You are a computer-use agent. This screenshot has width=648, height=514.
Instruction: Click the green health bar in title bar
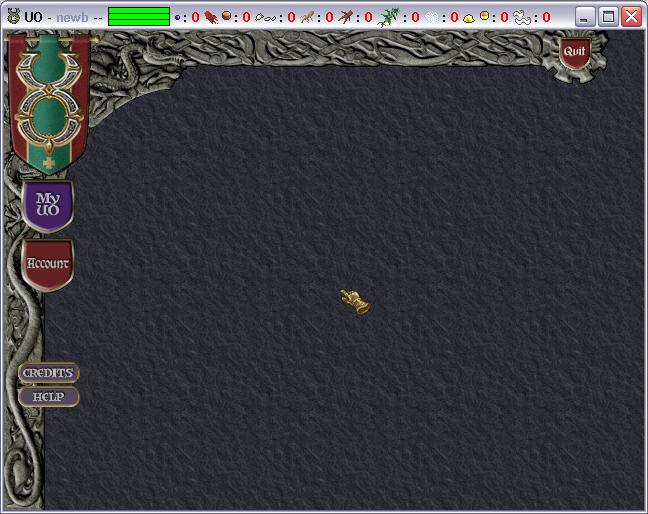[x=139, y=17]
